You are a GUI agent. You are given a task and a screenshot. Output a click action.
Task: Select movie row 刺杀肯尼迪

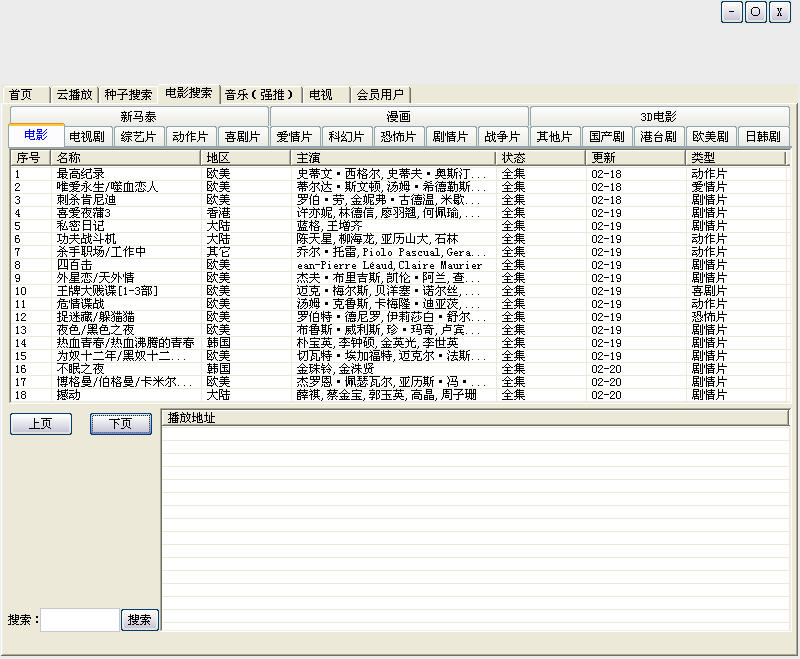click(399, 200)
